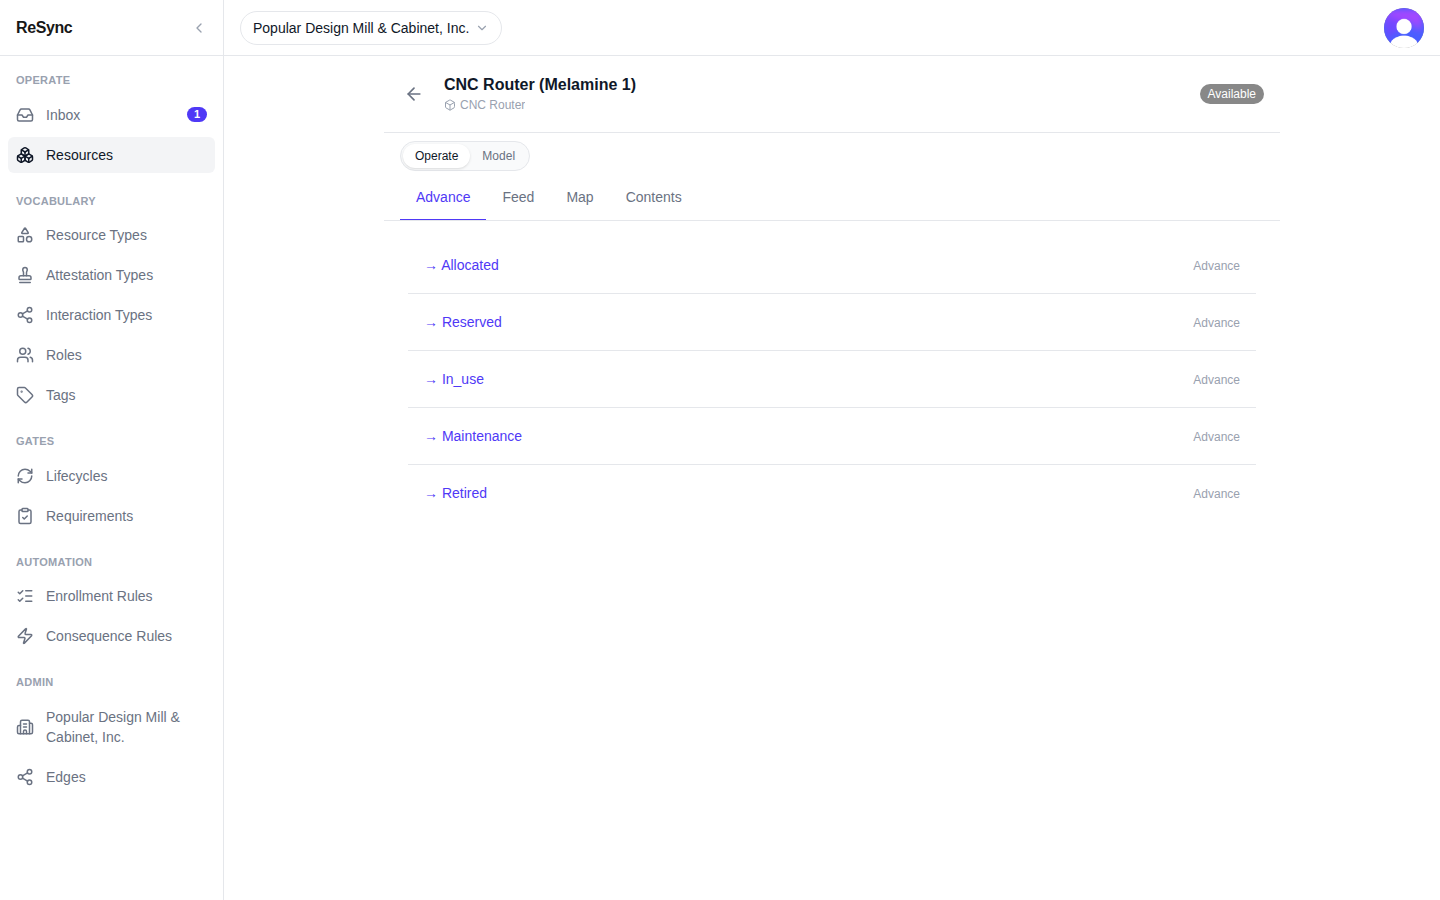Viewport: 1440px width, 900px height.
Task: Click the Lifecycles refresh icon
Action: [x=25, y=476]
